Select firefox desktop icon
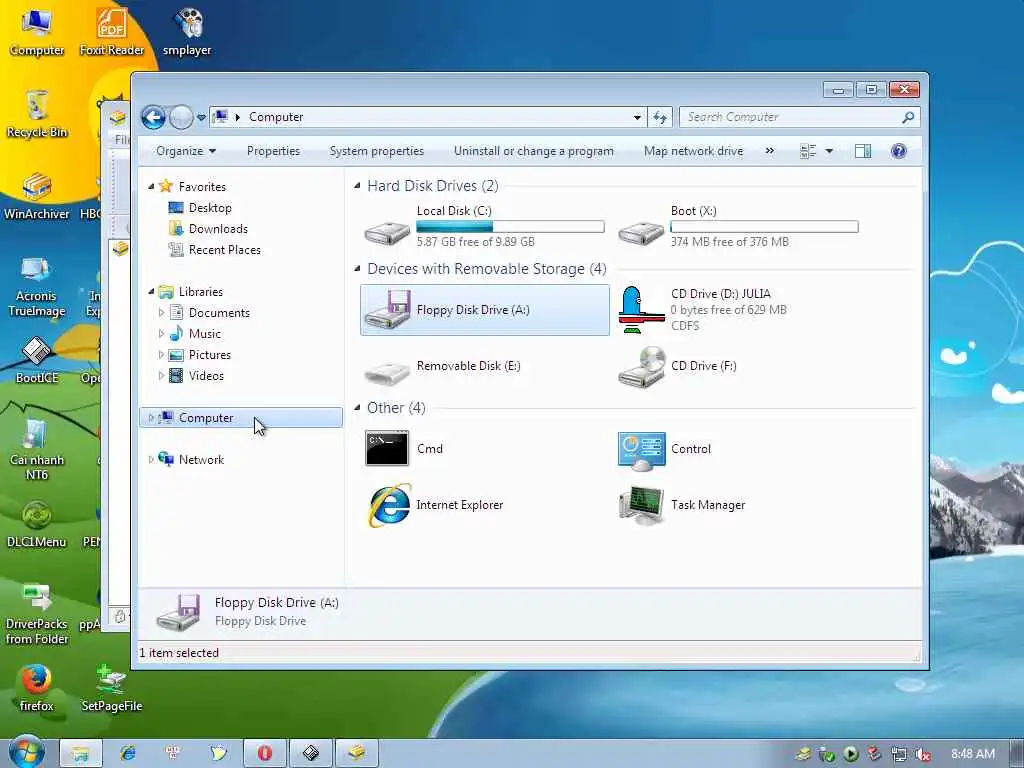 pyautogui.click(x=36, y=687)
